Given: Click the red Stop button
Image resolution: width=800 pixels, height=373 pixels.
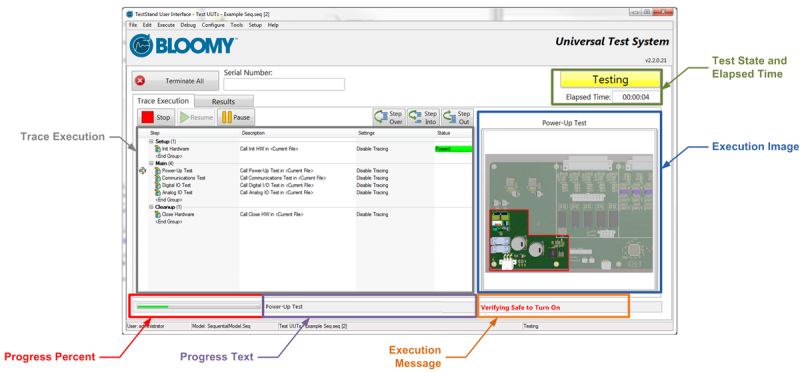Looking at the screenshot, I should coord(157,117).
